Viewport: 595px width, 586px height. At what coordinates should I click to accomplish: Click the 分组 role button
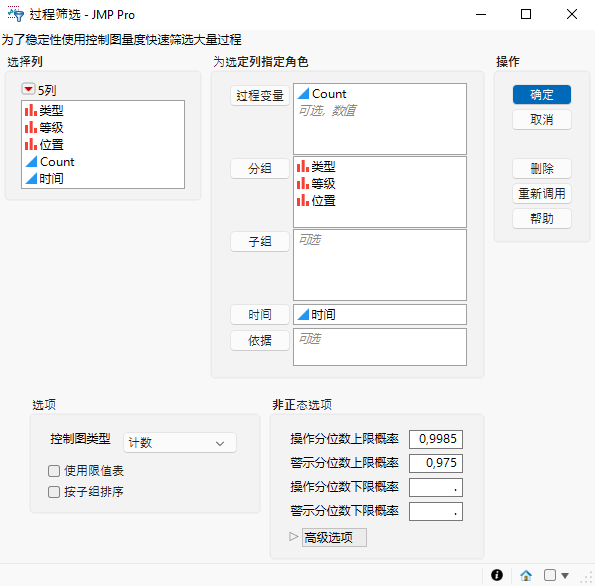click(x=260, y=168)
